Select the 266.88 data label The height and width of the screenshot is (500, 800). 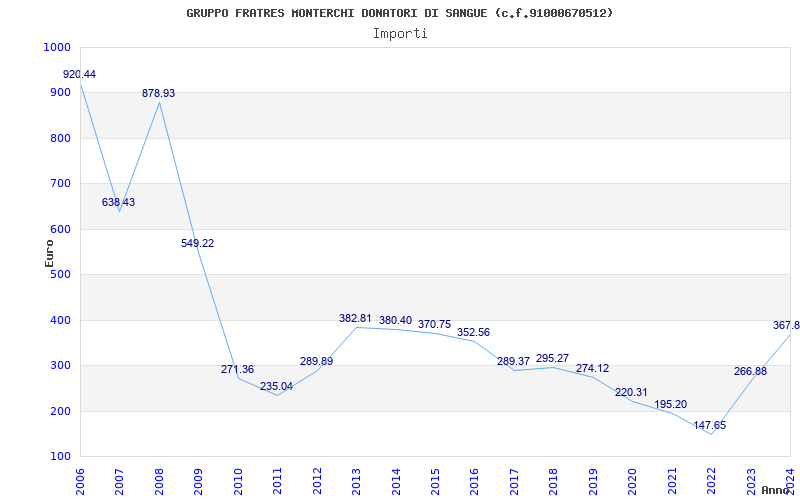(750, 371)
